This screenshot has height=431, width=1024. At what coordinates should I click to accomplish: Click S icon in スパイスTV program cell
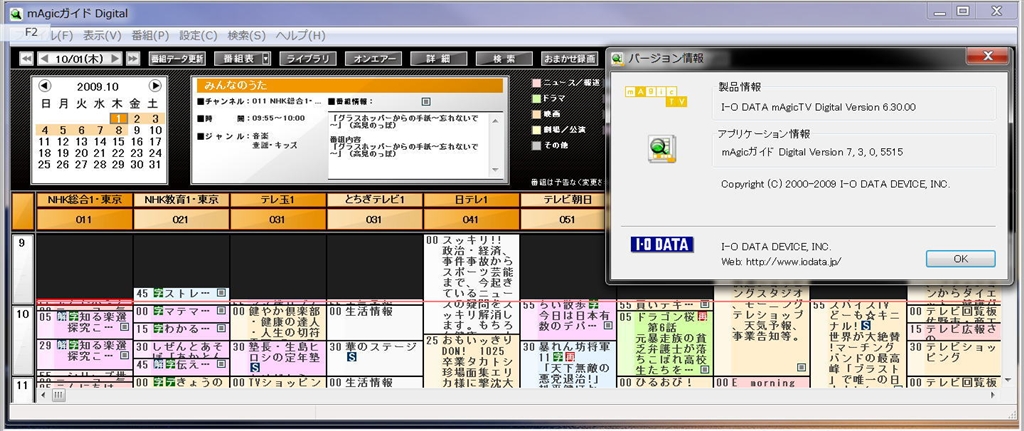tap(865, 325)
